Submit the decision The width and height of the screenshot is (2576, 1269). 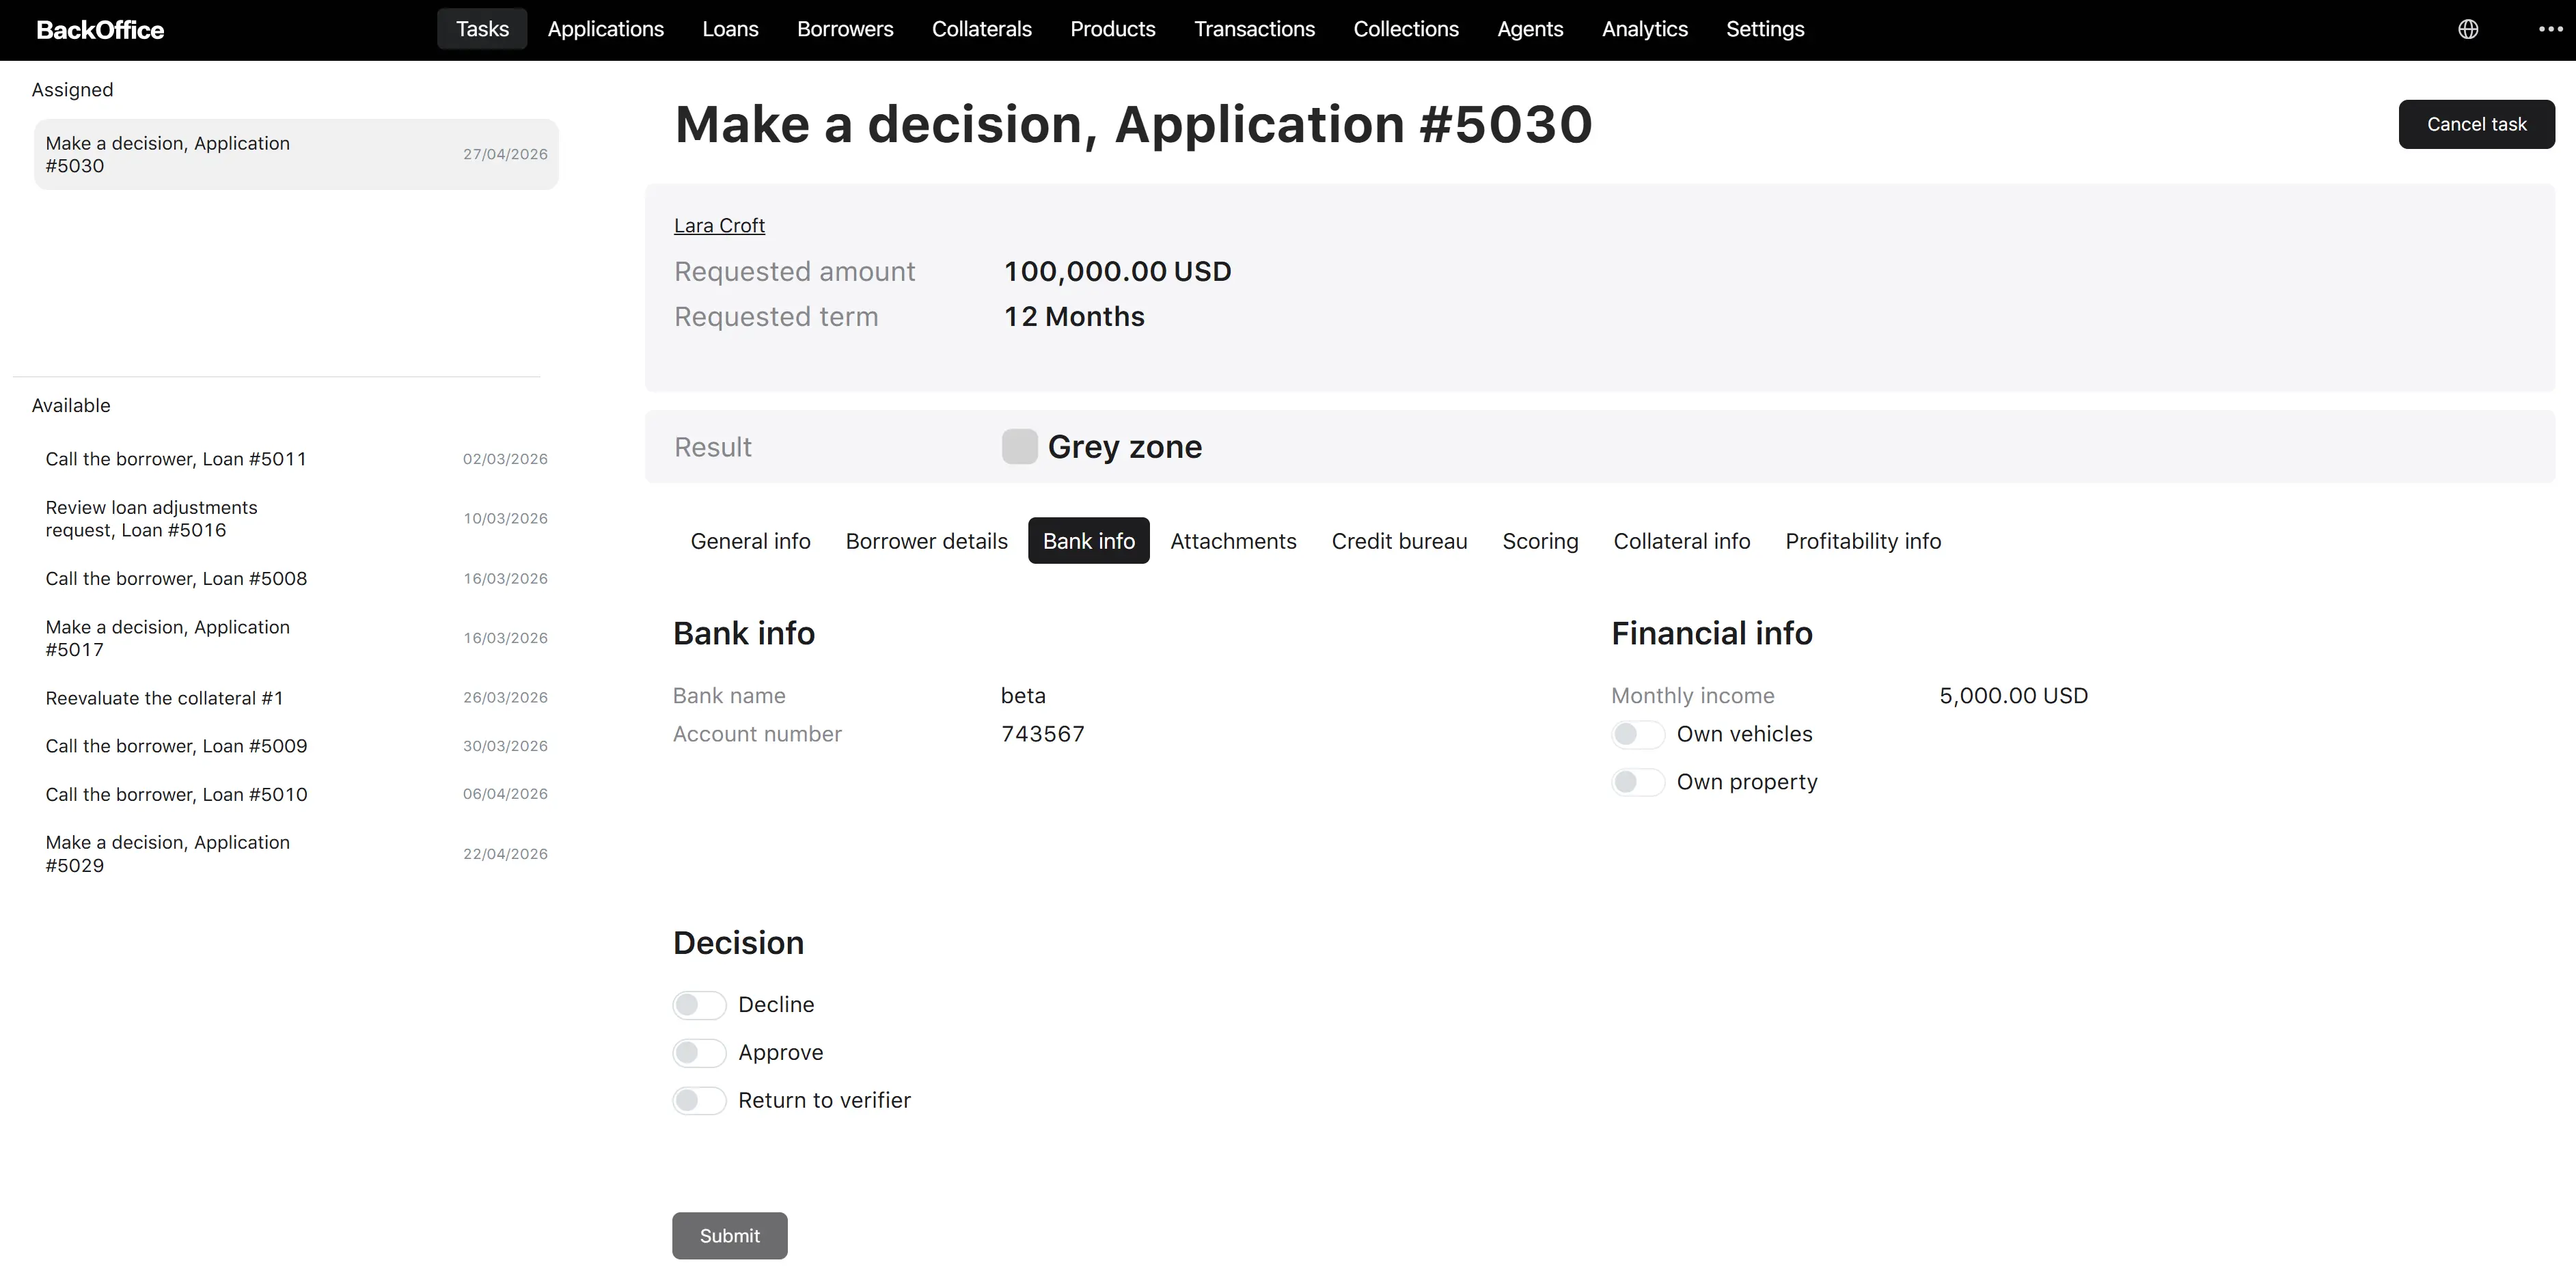coord(730,1236)
